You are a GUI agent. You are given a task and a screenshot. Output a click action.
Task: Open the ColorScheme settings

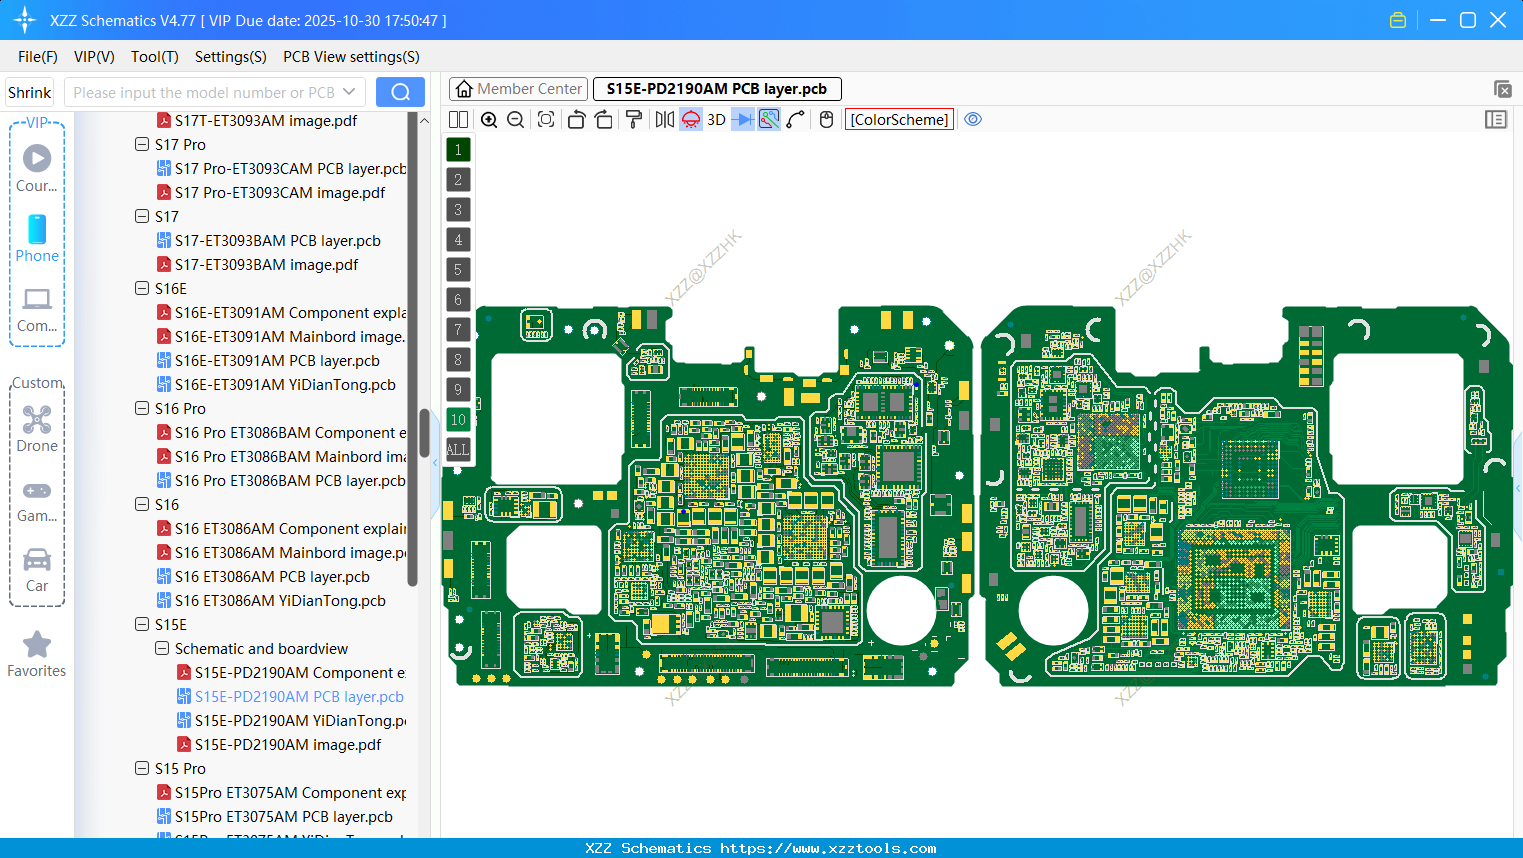click(899, 119)
